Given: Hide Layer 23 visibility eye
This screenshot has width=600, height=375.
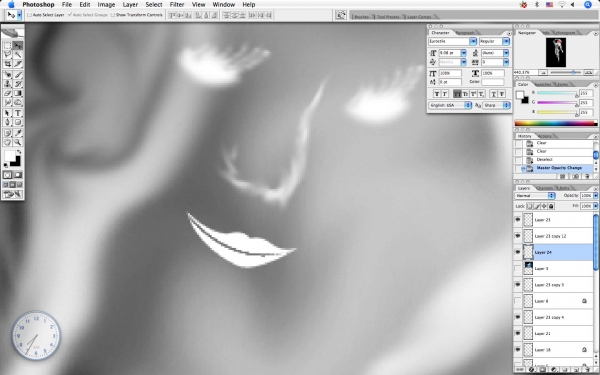Looking at the screenshot, I should [x=518, y=220].
